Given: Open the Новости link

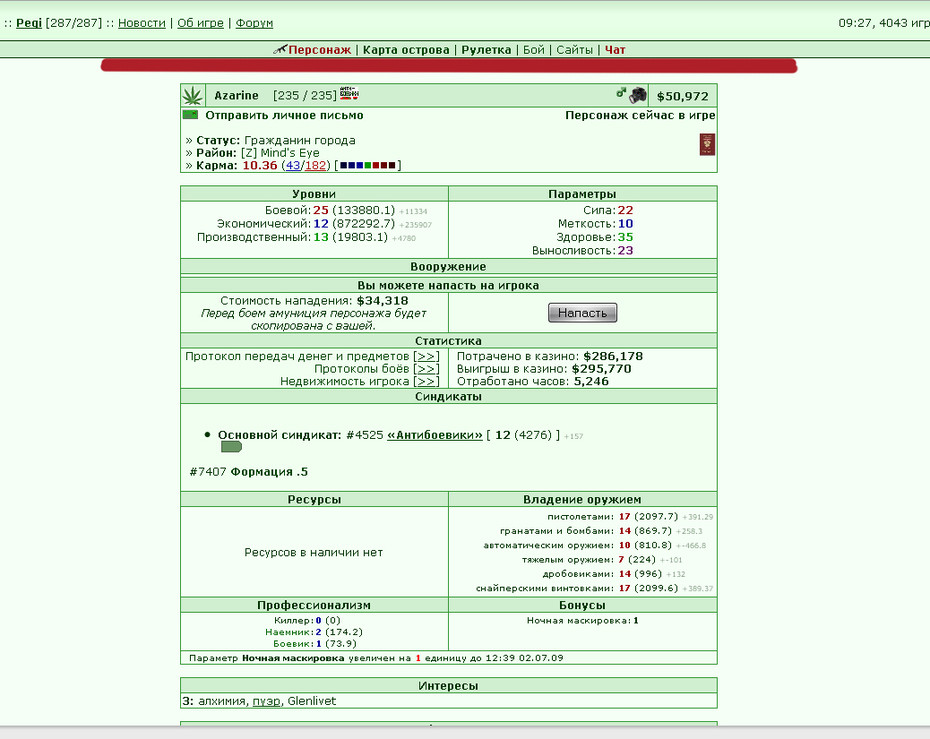Looking at the screenshot, I should click(x=142, y=23).
